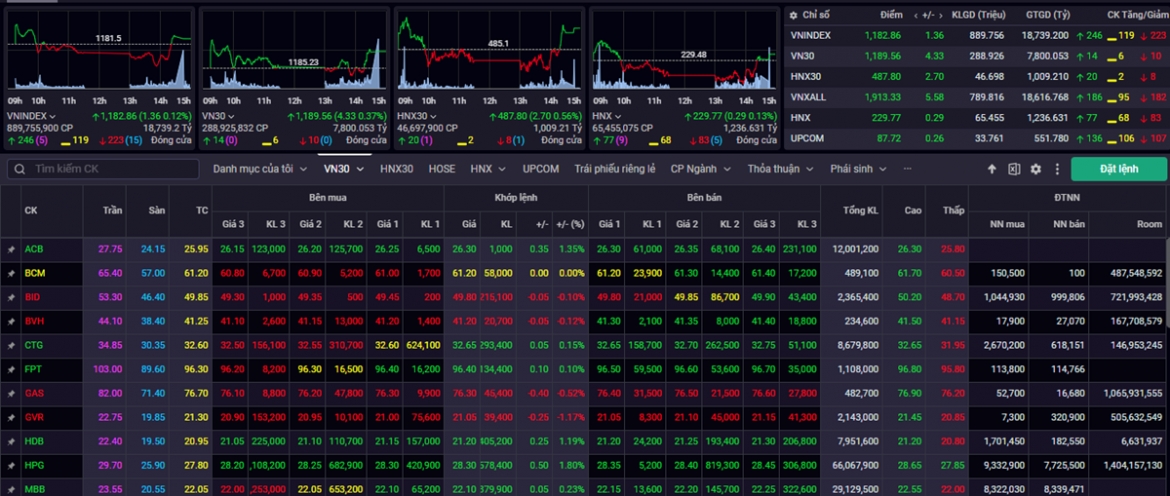Click the Đặt lệnh button
This screenshot has width=1170, height=496.
tap(1119, 169)
